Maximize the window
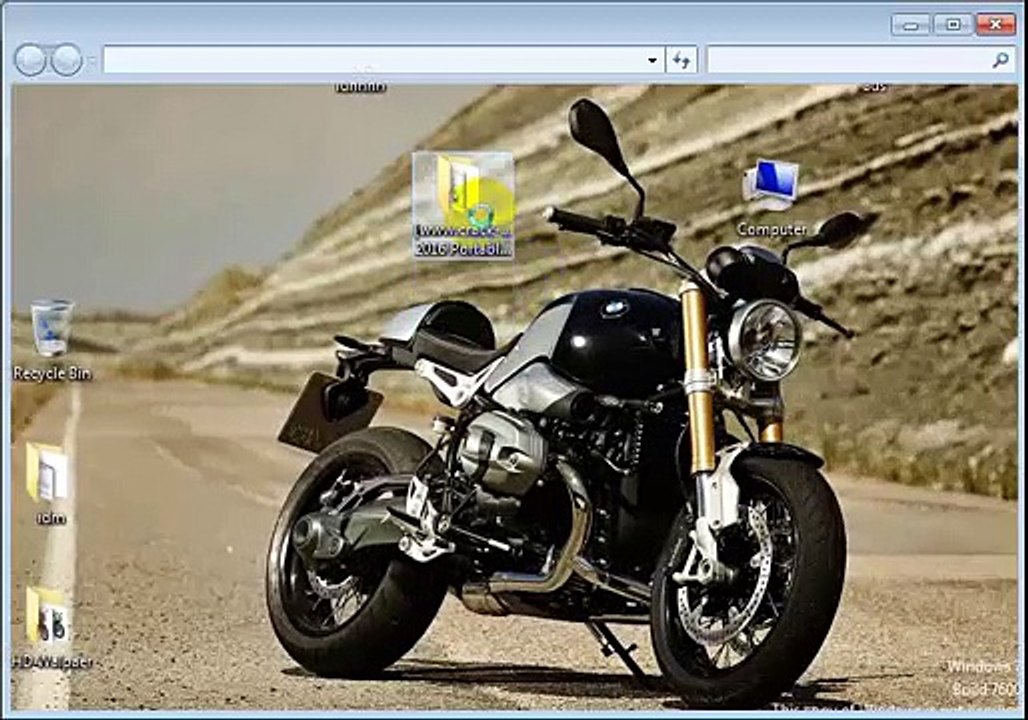Screen dimensions: 1028x720 (953, 25)
